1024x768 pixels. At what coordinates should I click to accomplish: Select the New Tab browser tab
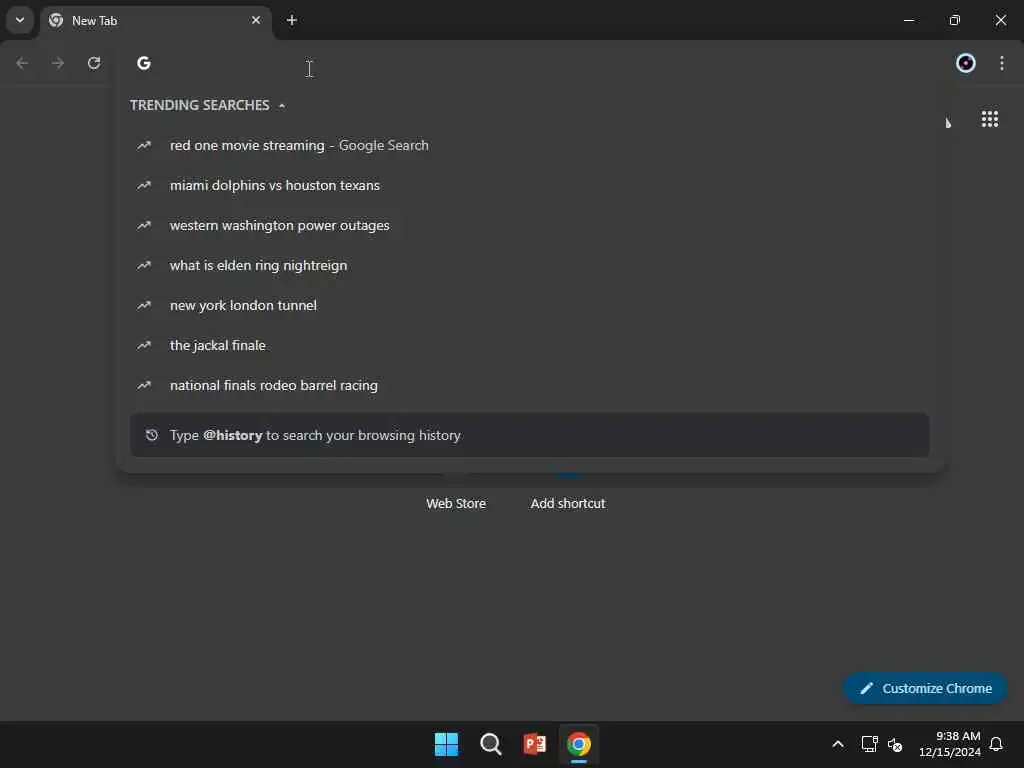click(x=155, y=21)
